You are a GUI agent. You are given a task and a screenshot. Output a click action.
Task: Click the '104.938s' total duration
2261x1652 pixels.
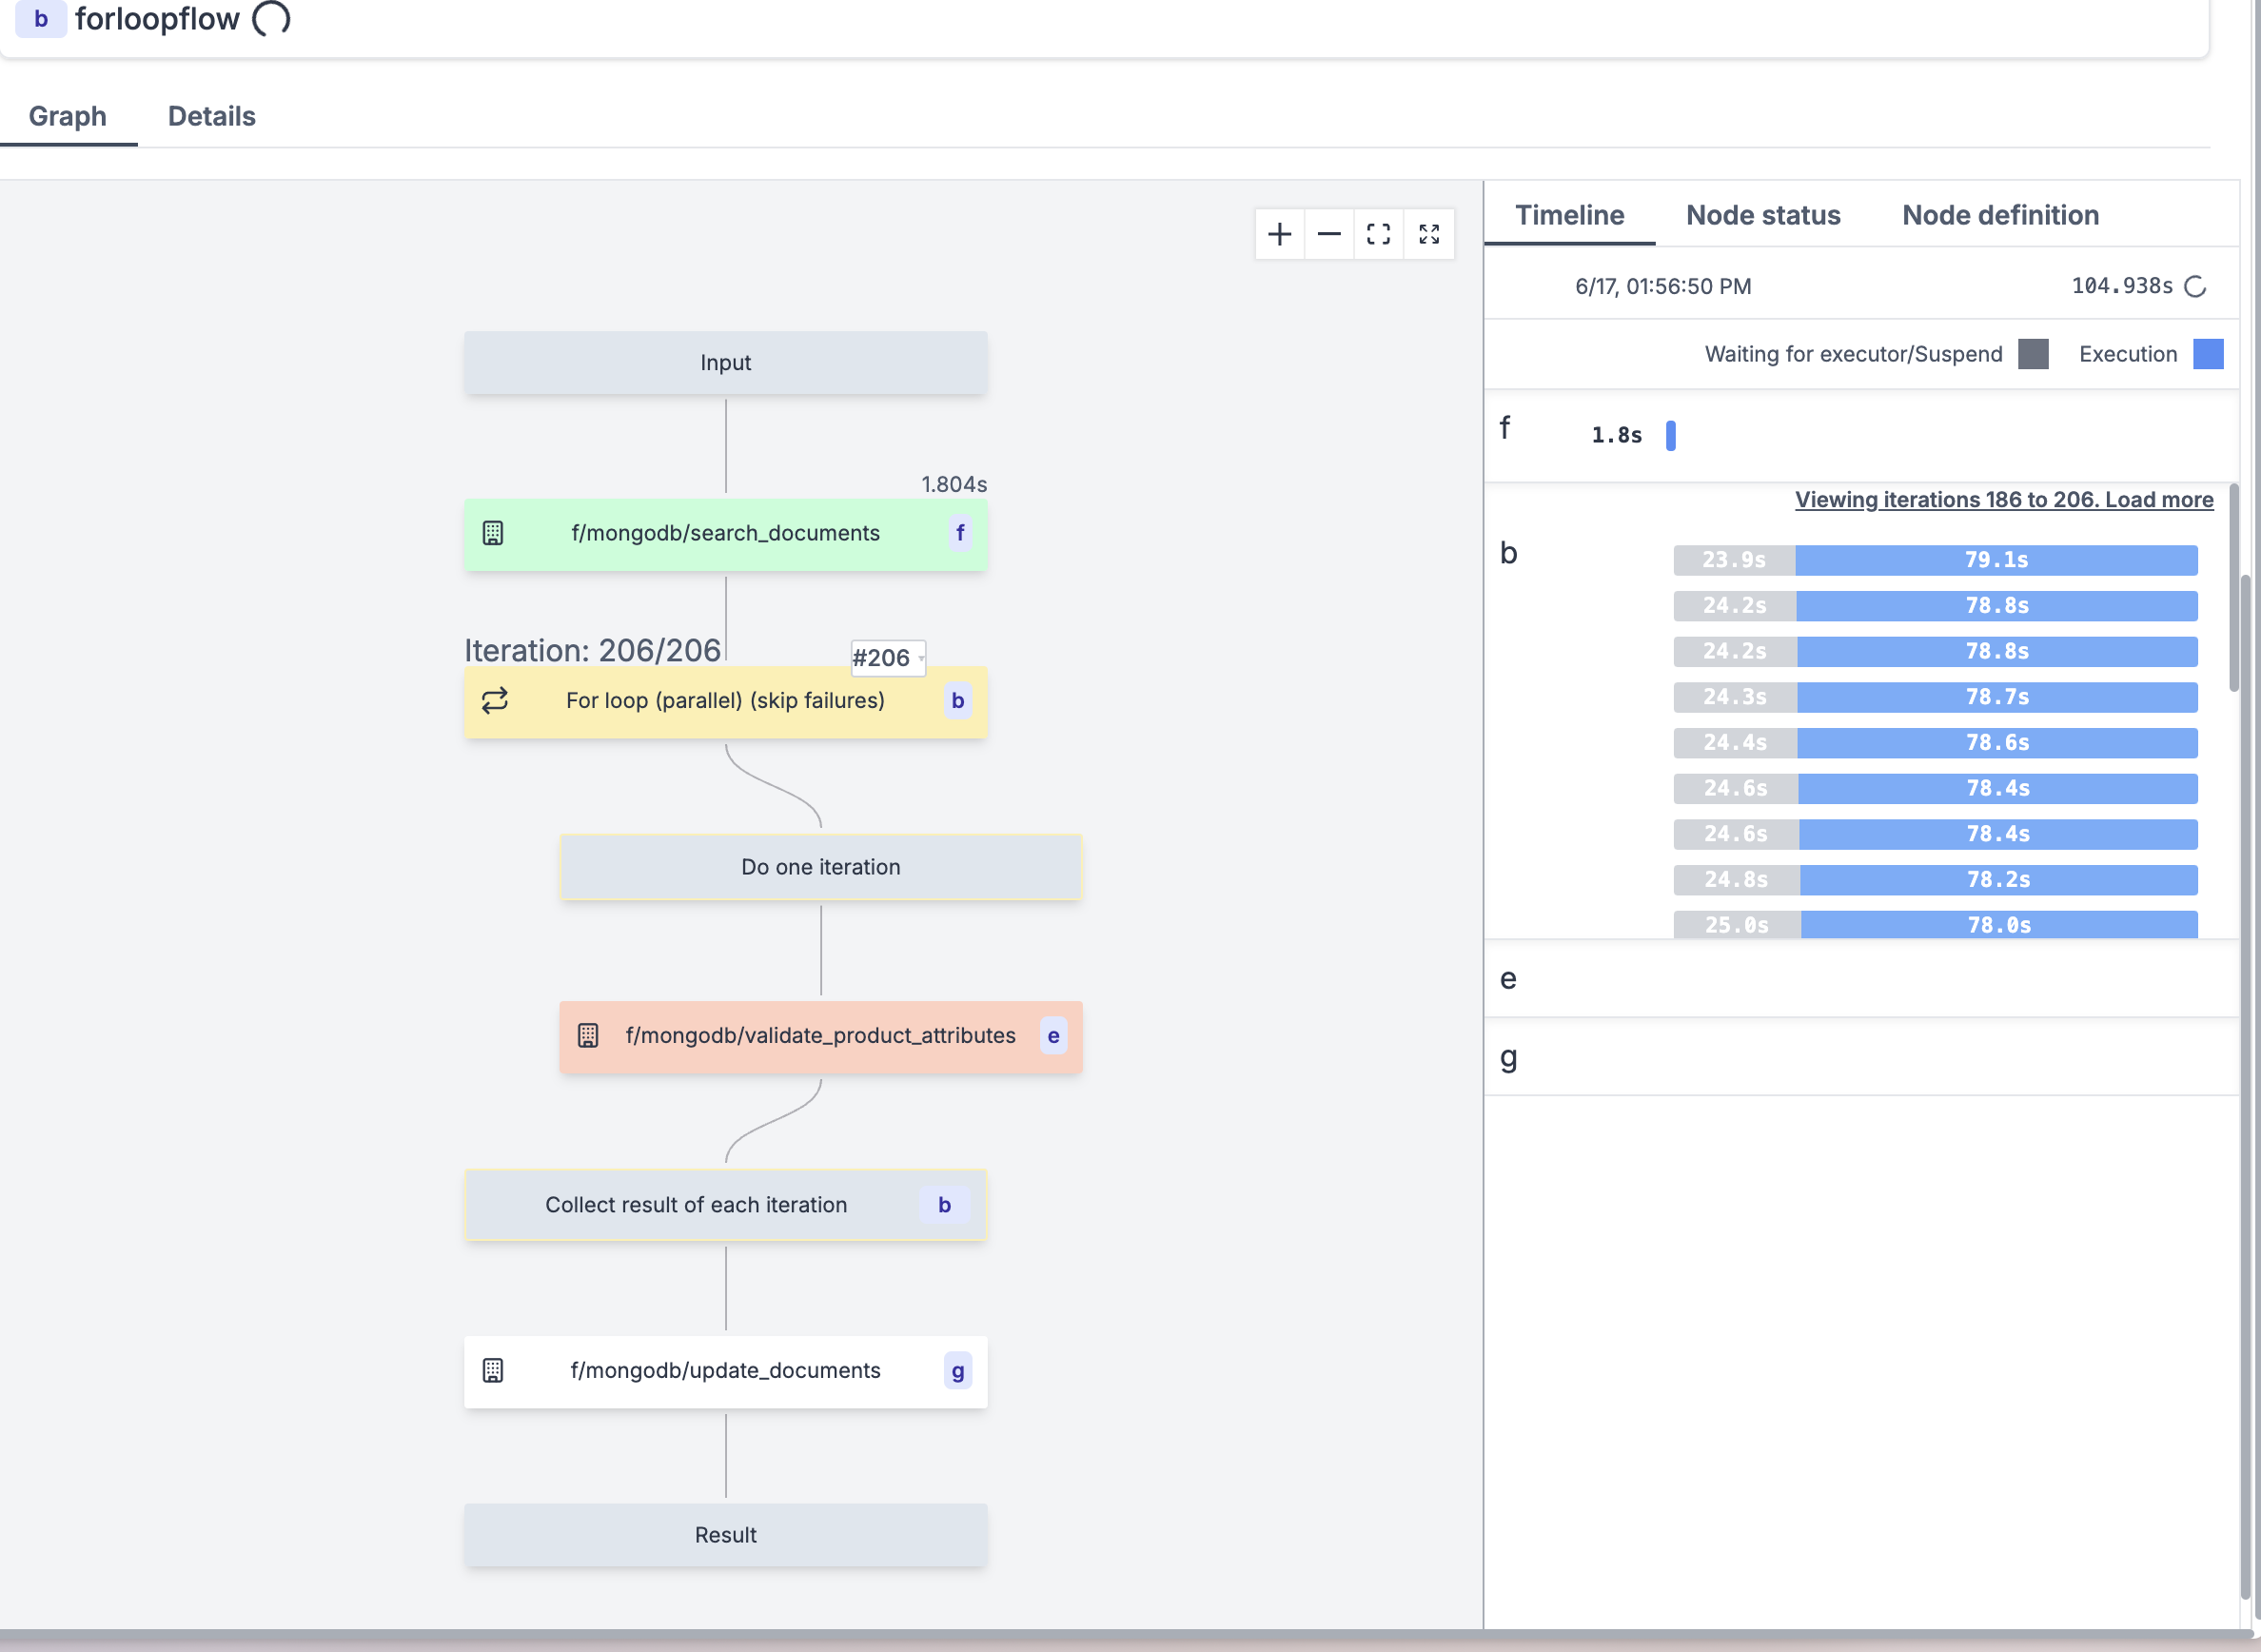pyautogui.click(x=2122, y=287)
